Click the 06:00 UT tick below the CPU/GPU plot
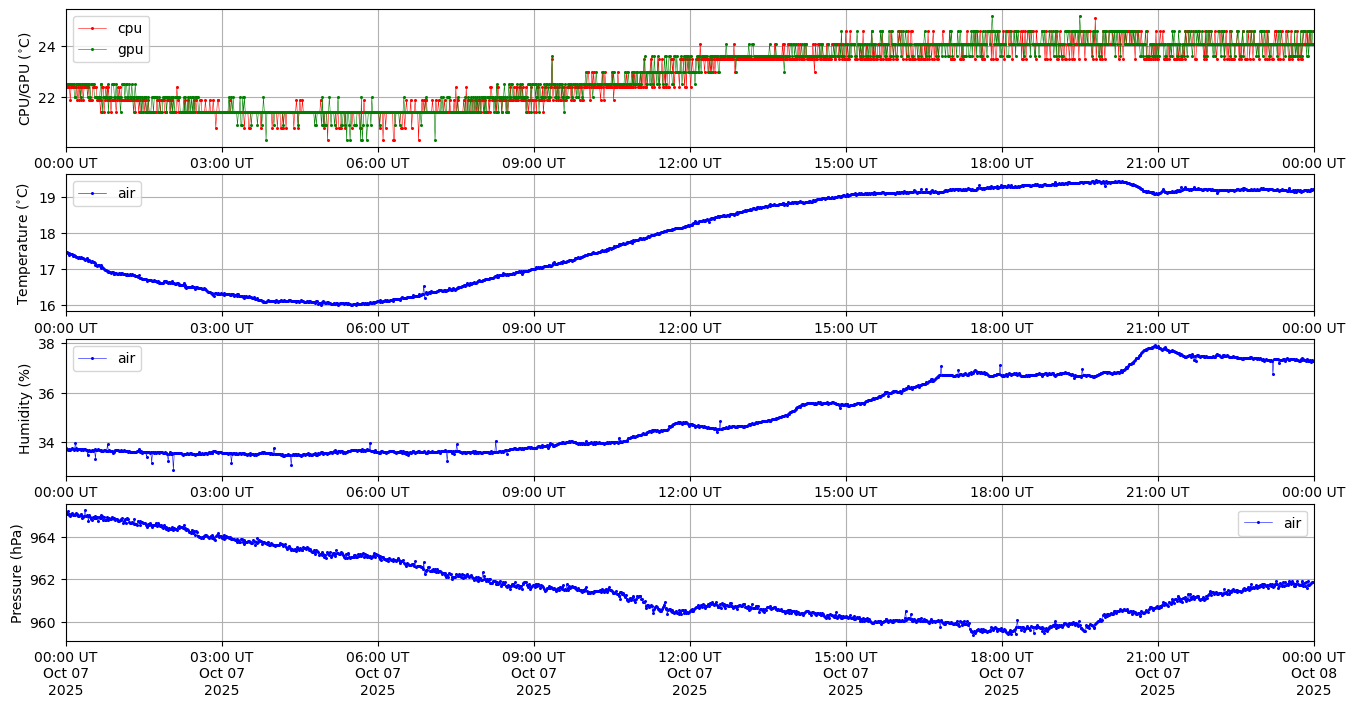The height and width of the screenshot is (707, 1355). click(378, 163)
